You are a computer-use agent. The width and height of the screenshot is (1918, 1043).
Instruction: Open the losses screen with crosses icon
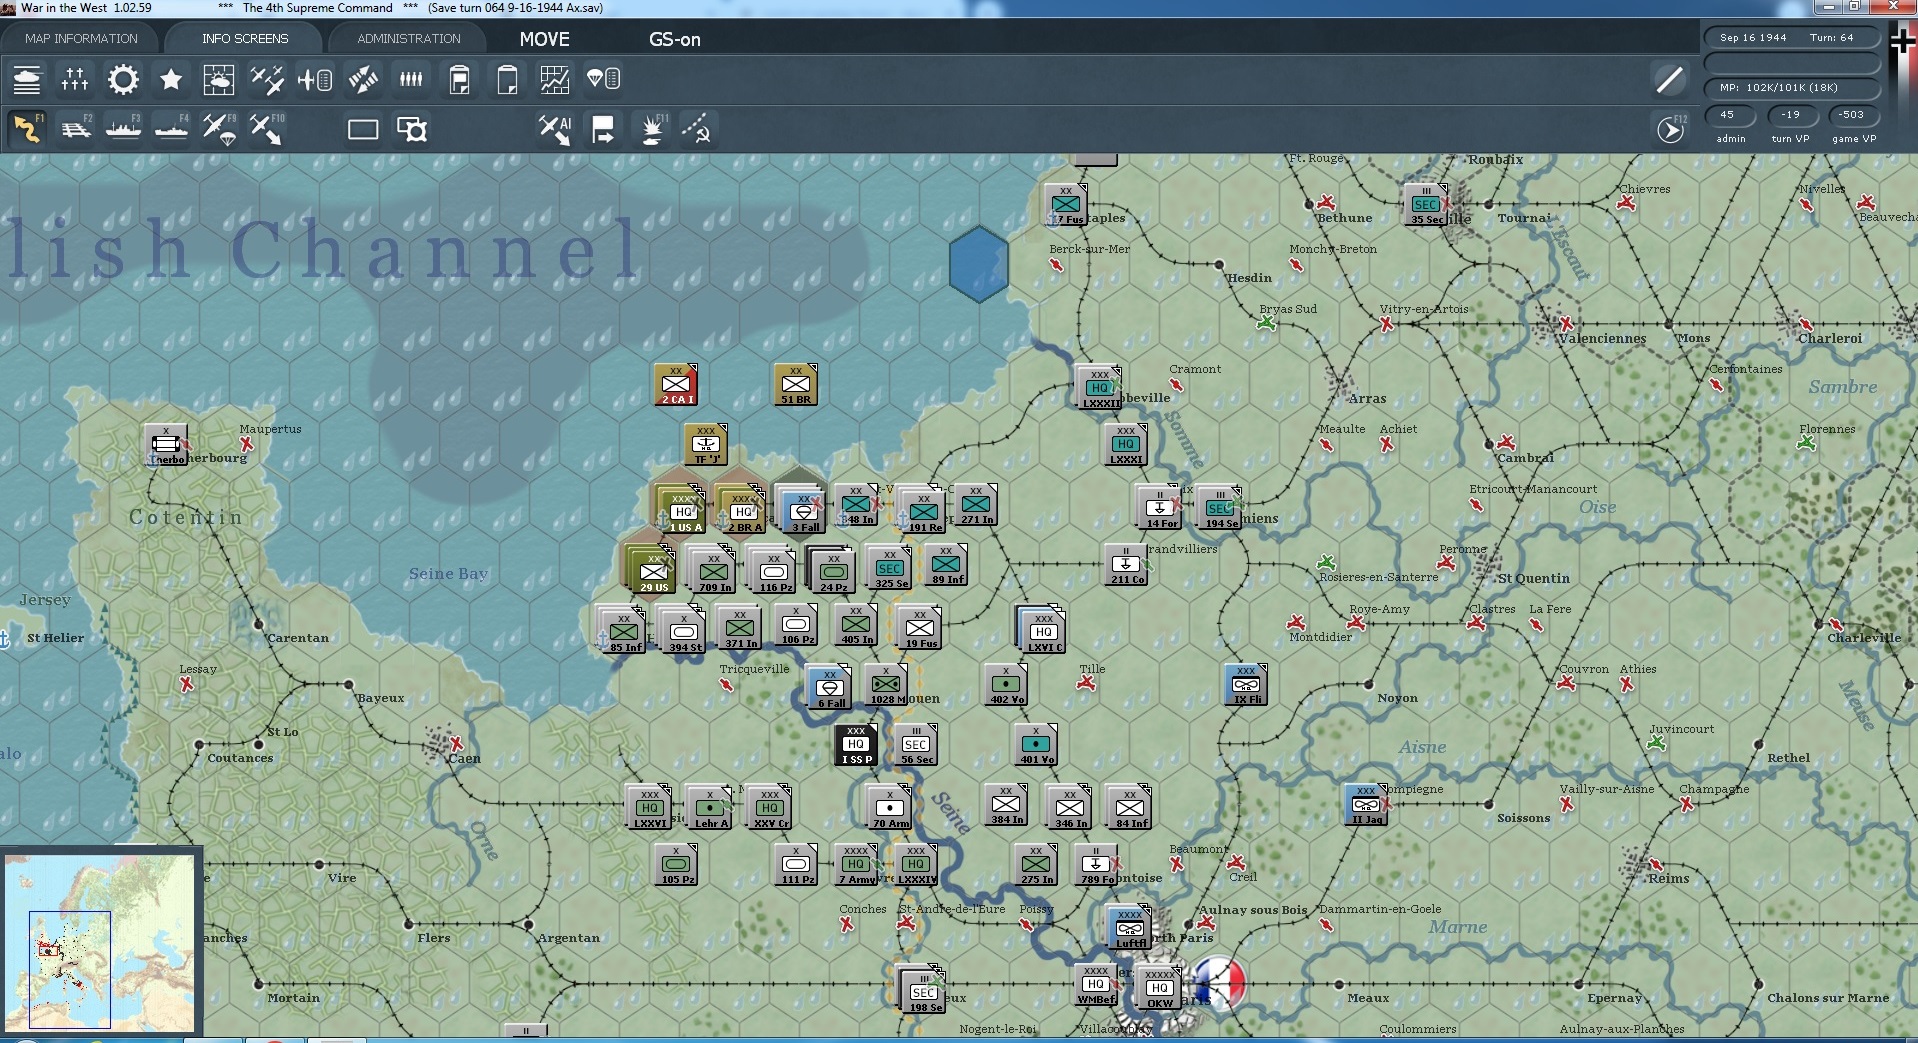pyautogui.click(x=75, y=79)
